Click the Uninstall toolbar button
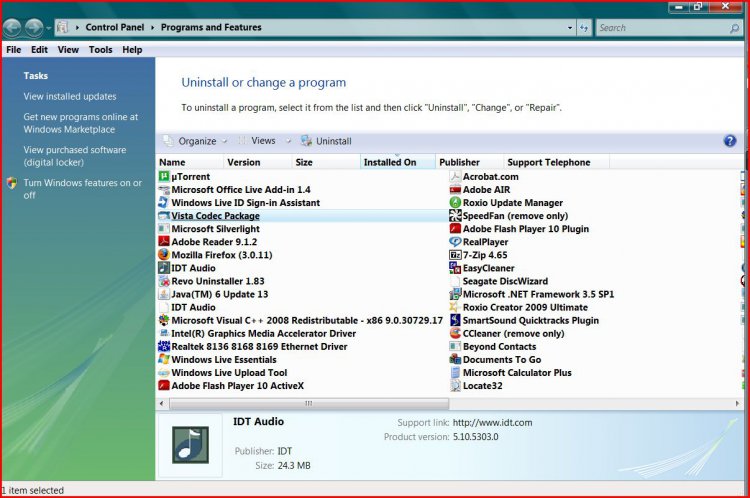This screenshot has height=498, width=750. pos(326,141)
